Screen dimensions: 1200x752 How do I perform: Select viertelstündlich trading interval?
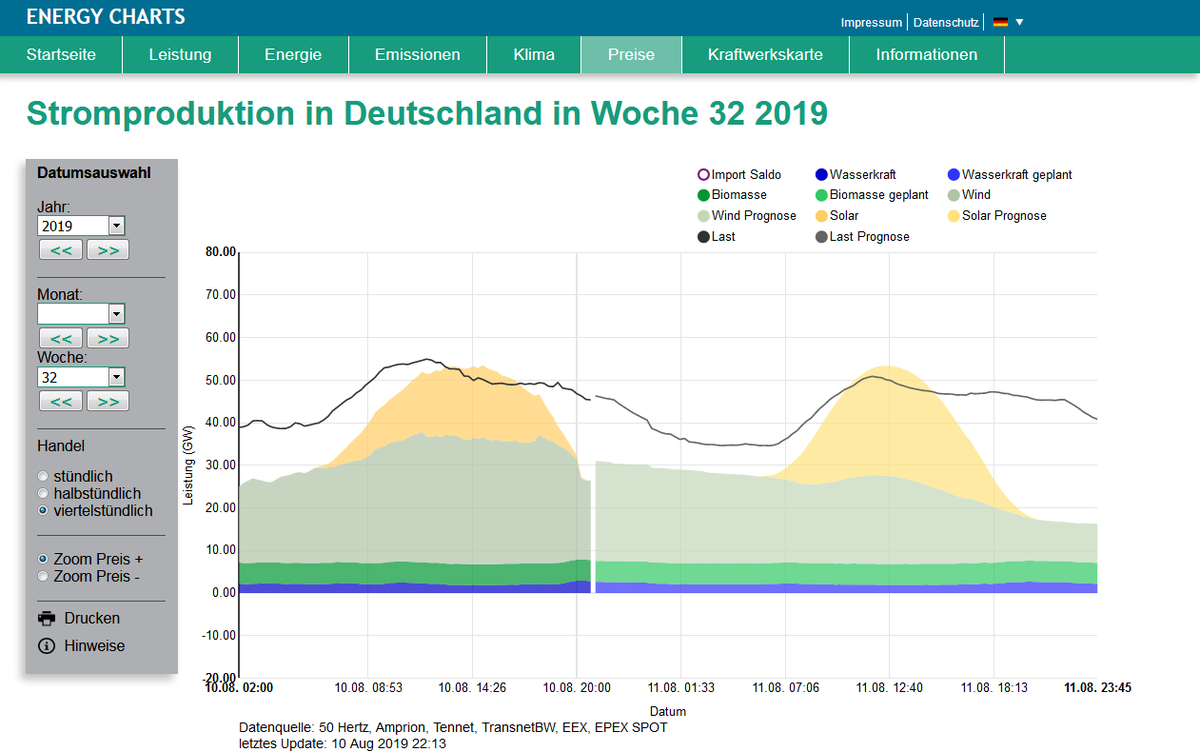(x=42, y=511)
